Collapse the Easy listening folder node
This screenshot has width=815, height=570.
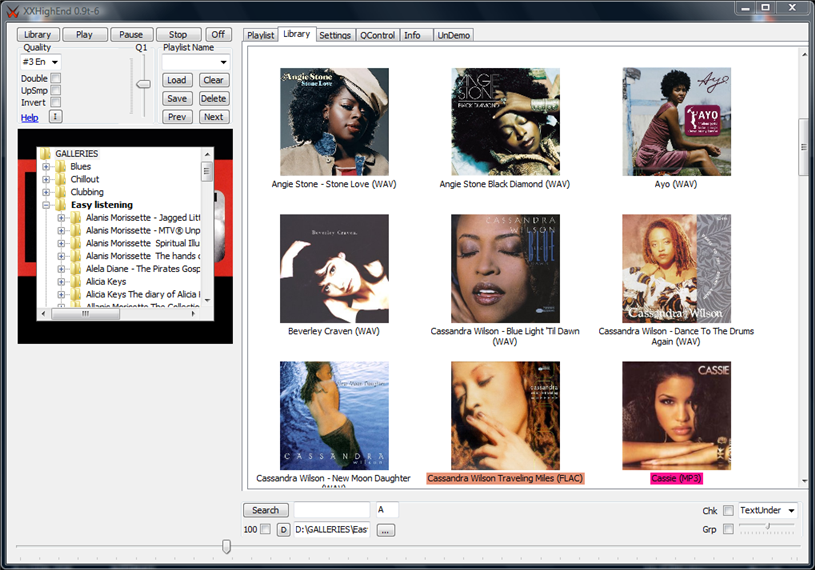46,205
